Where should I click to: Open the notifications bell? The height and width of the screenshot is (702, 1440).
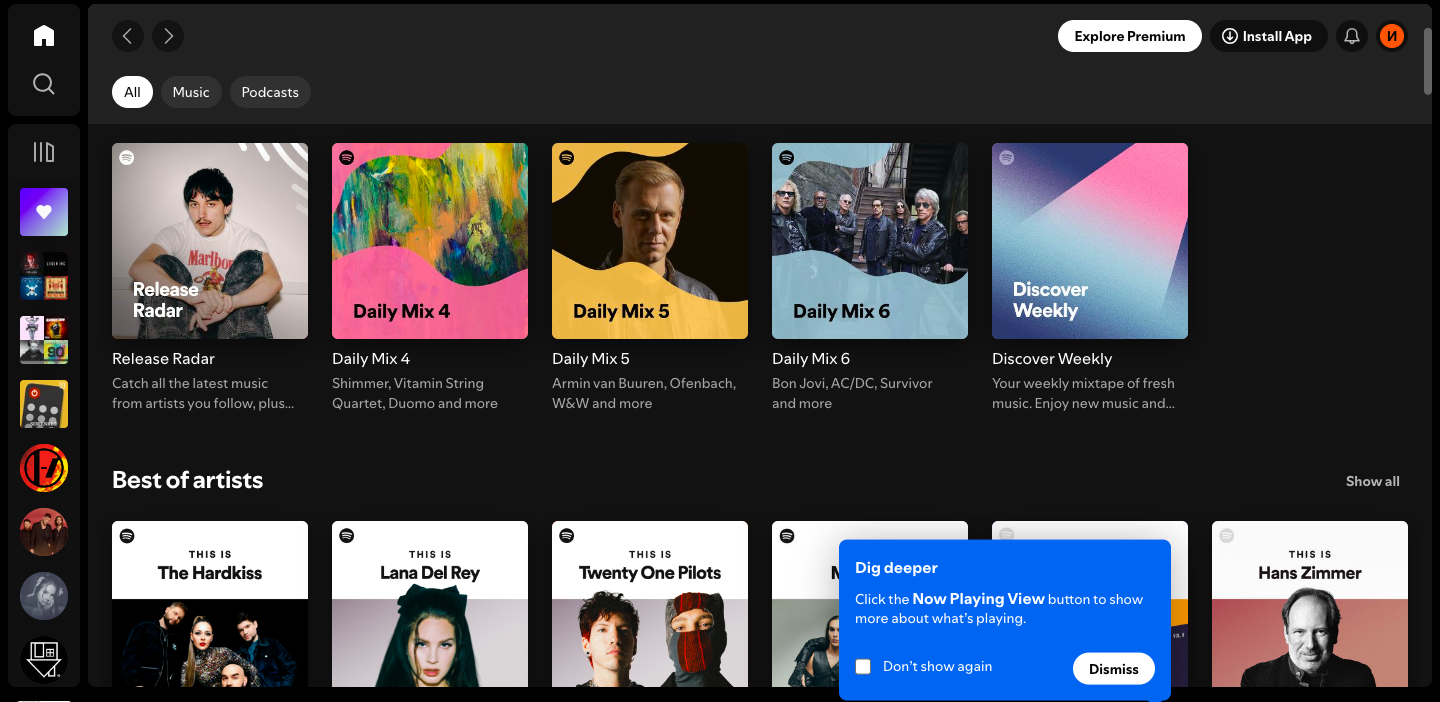coord(1352,36)
